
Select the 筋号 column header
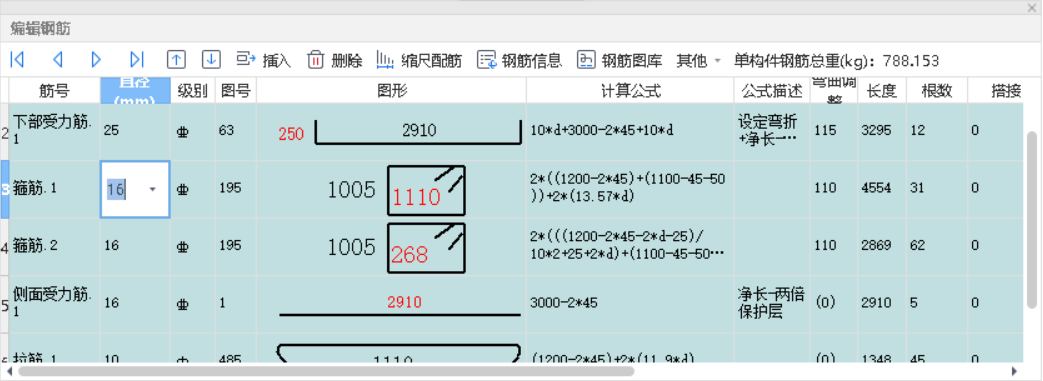[55, 90]
